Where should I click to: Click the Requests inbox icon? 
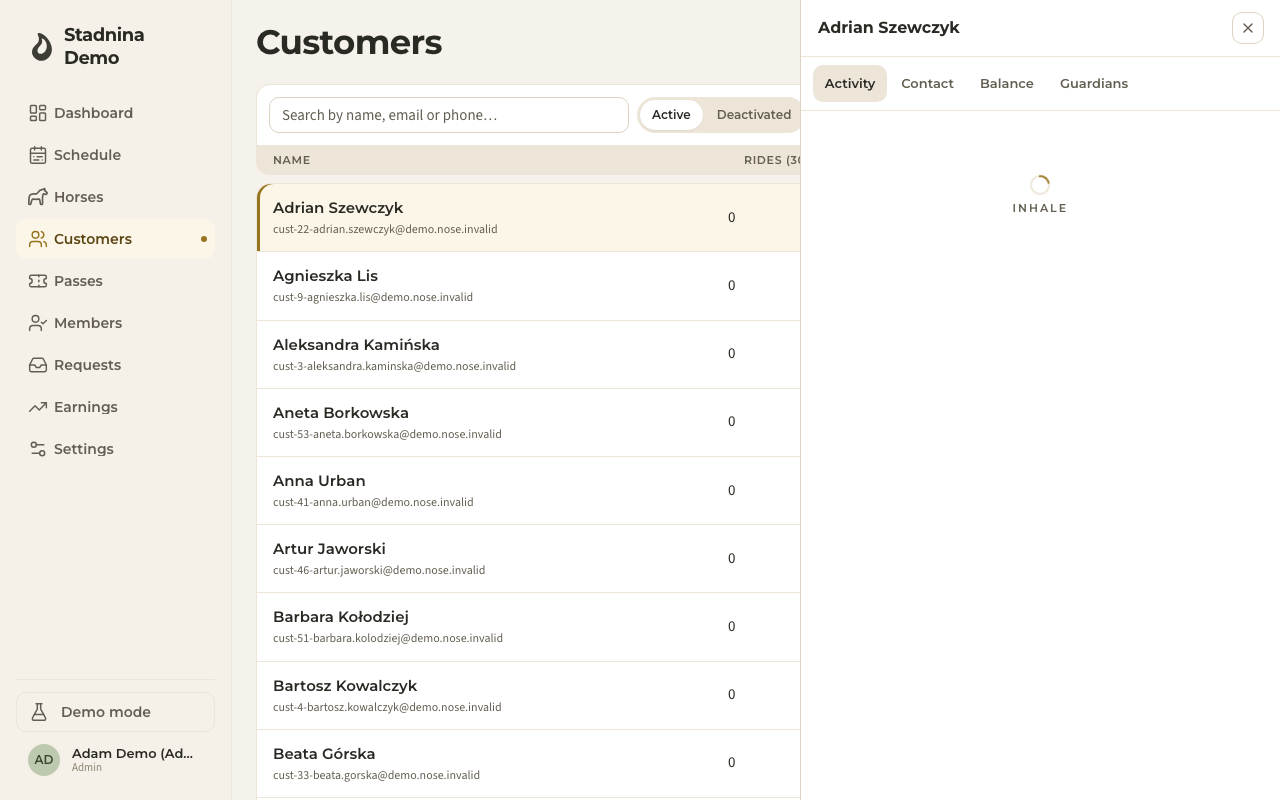click(38, 365)
